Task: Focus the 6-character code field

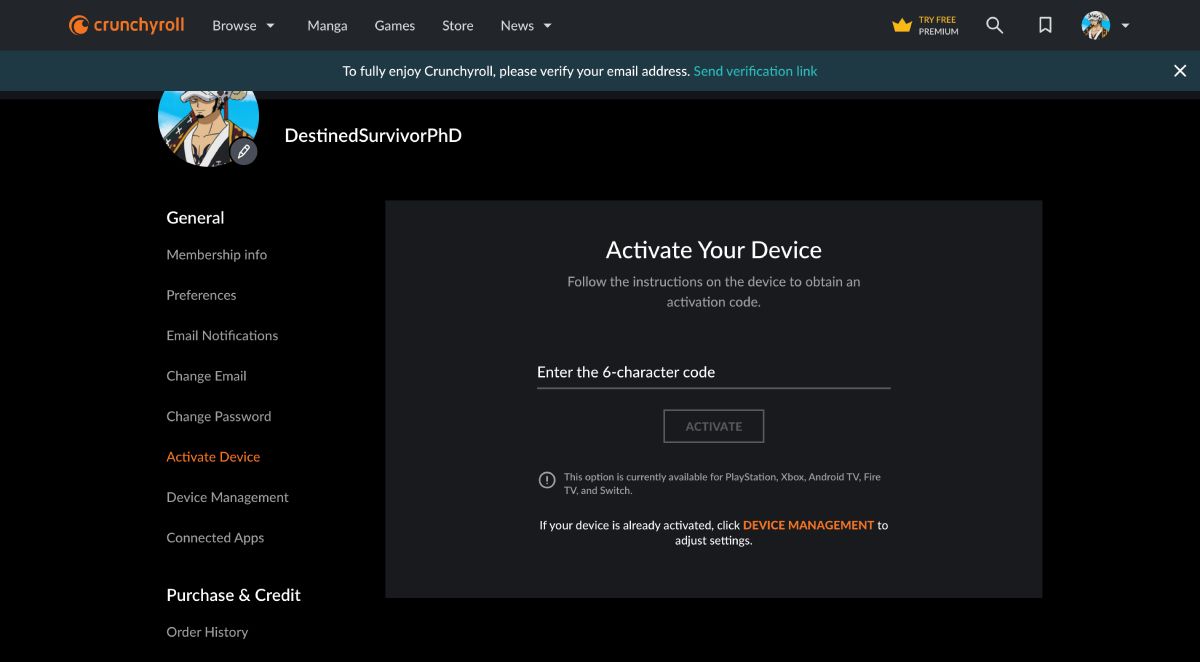Action: pos(713,372)
